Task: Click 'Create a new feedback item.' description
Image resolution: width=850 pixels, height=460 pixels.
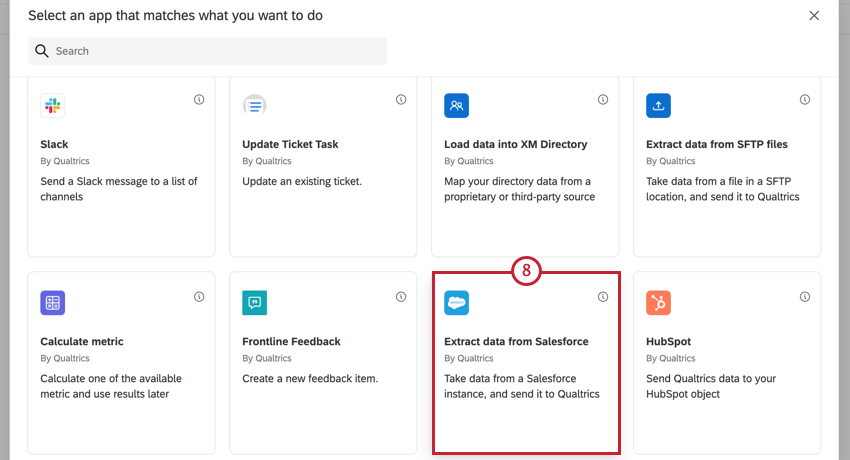Action: point(310,379)
